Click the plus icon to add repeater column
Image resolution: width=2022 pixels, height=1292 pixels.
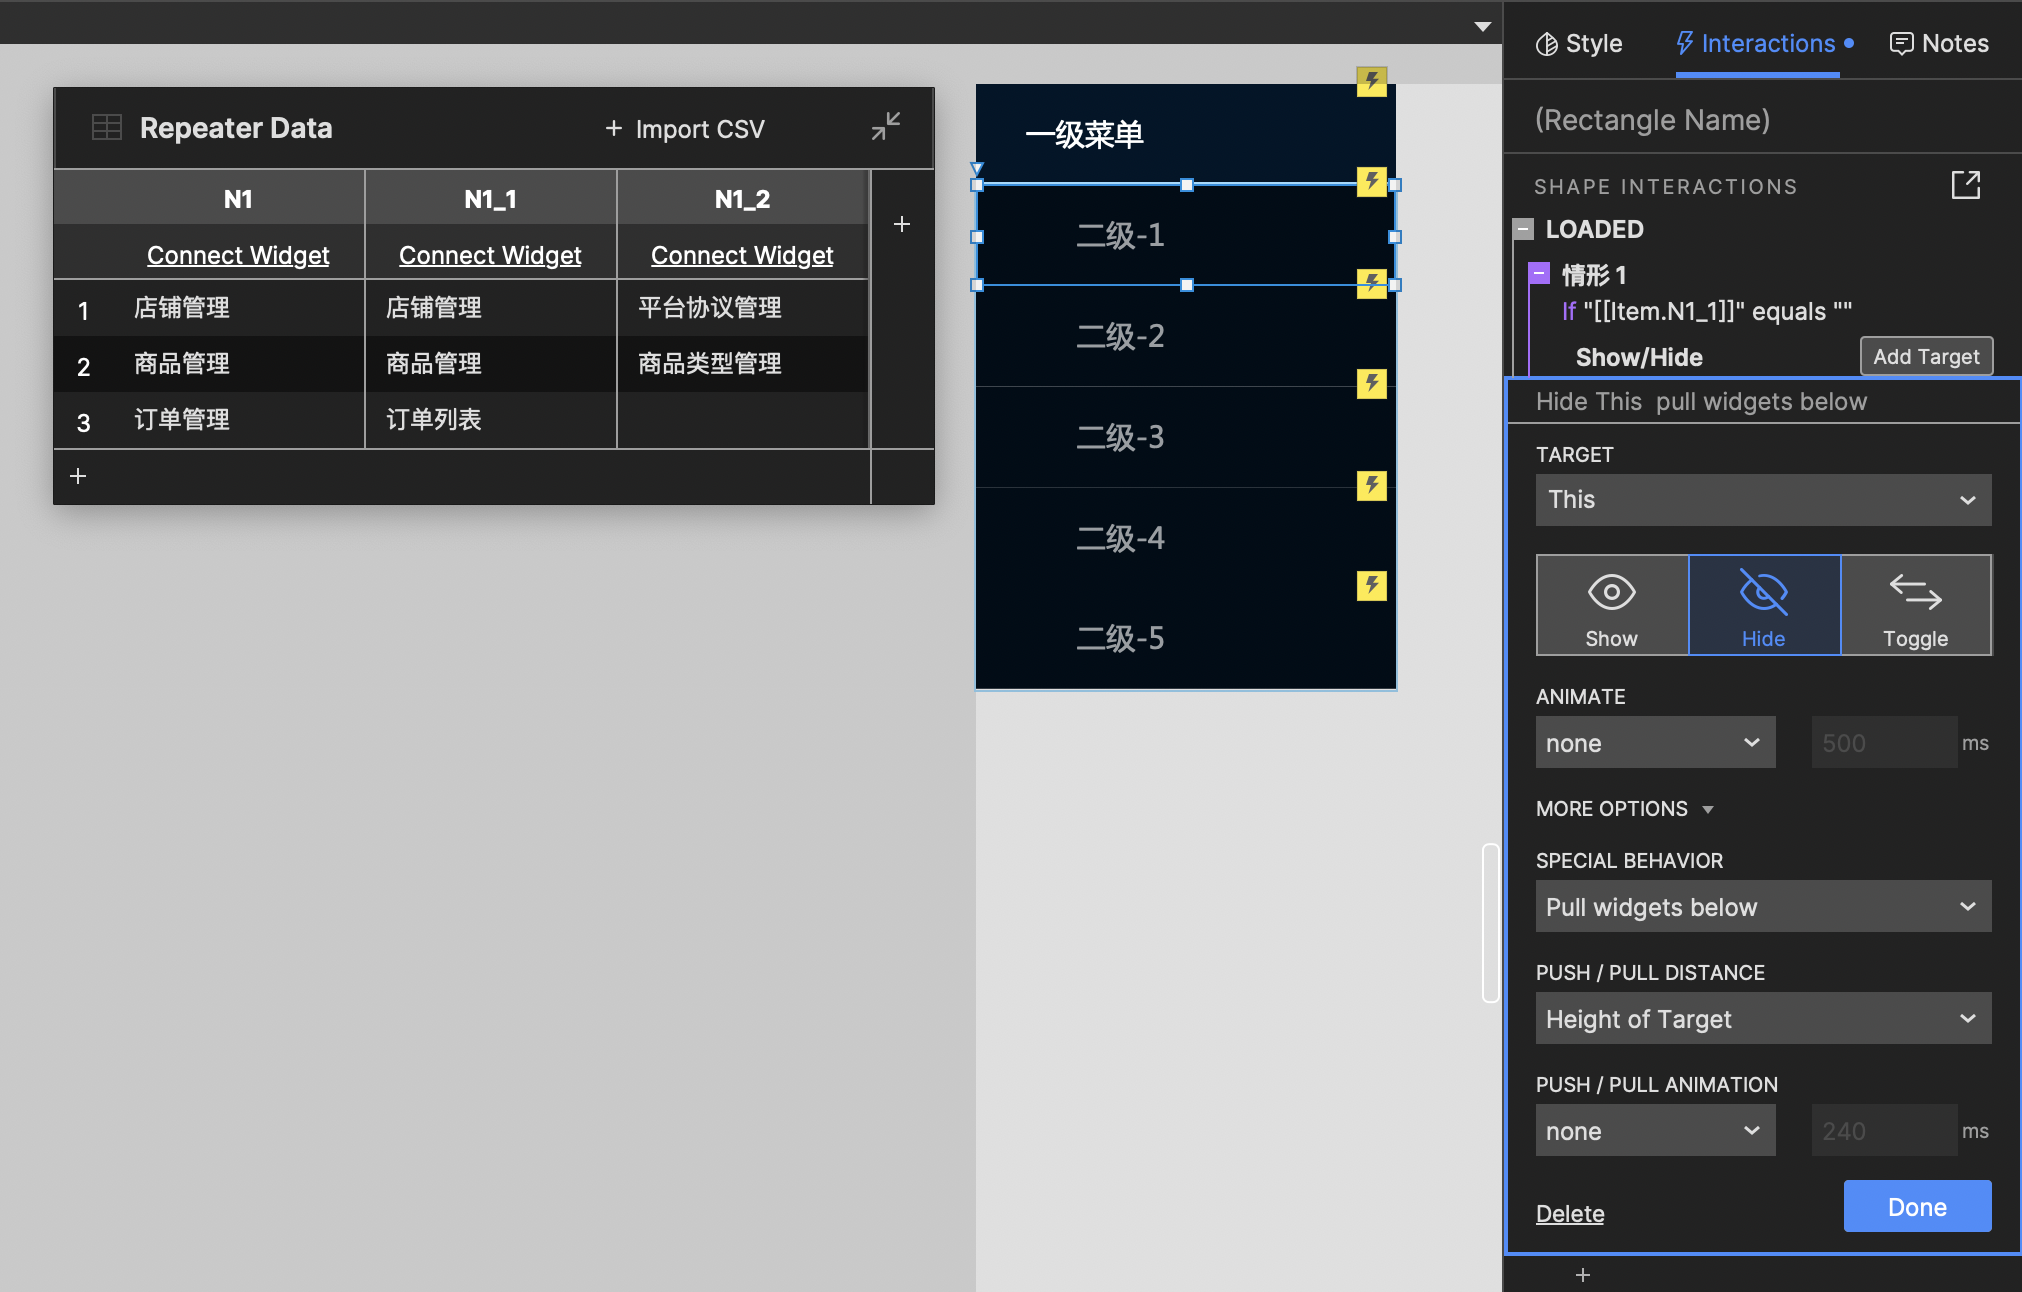coord(902,224)
